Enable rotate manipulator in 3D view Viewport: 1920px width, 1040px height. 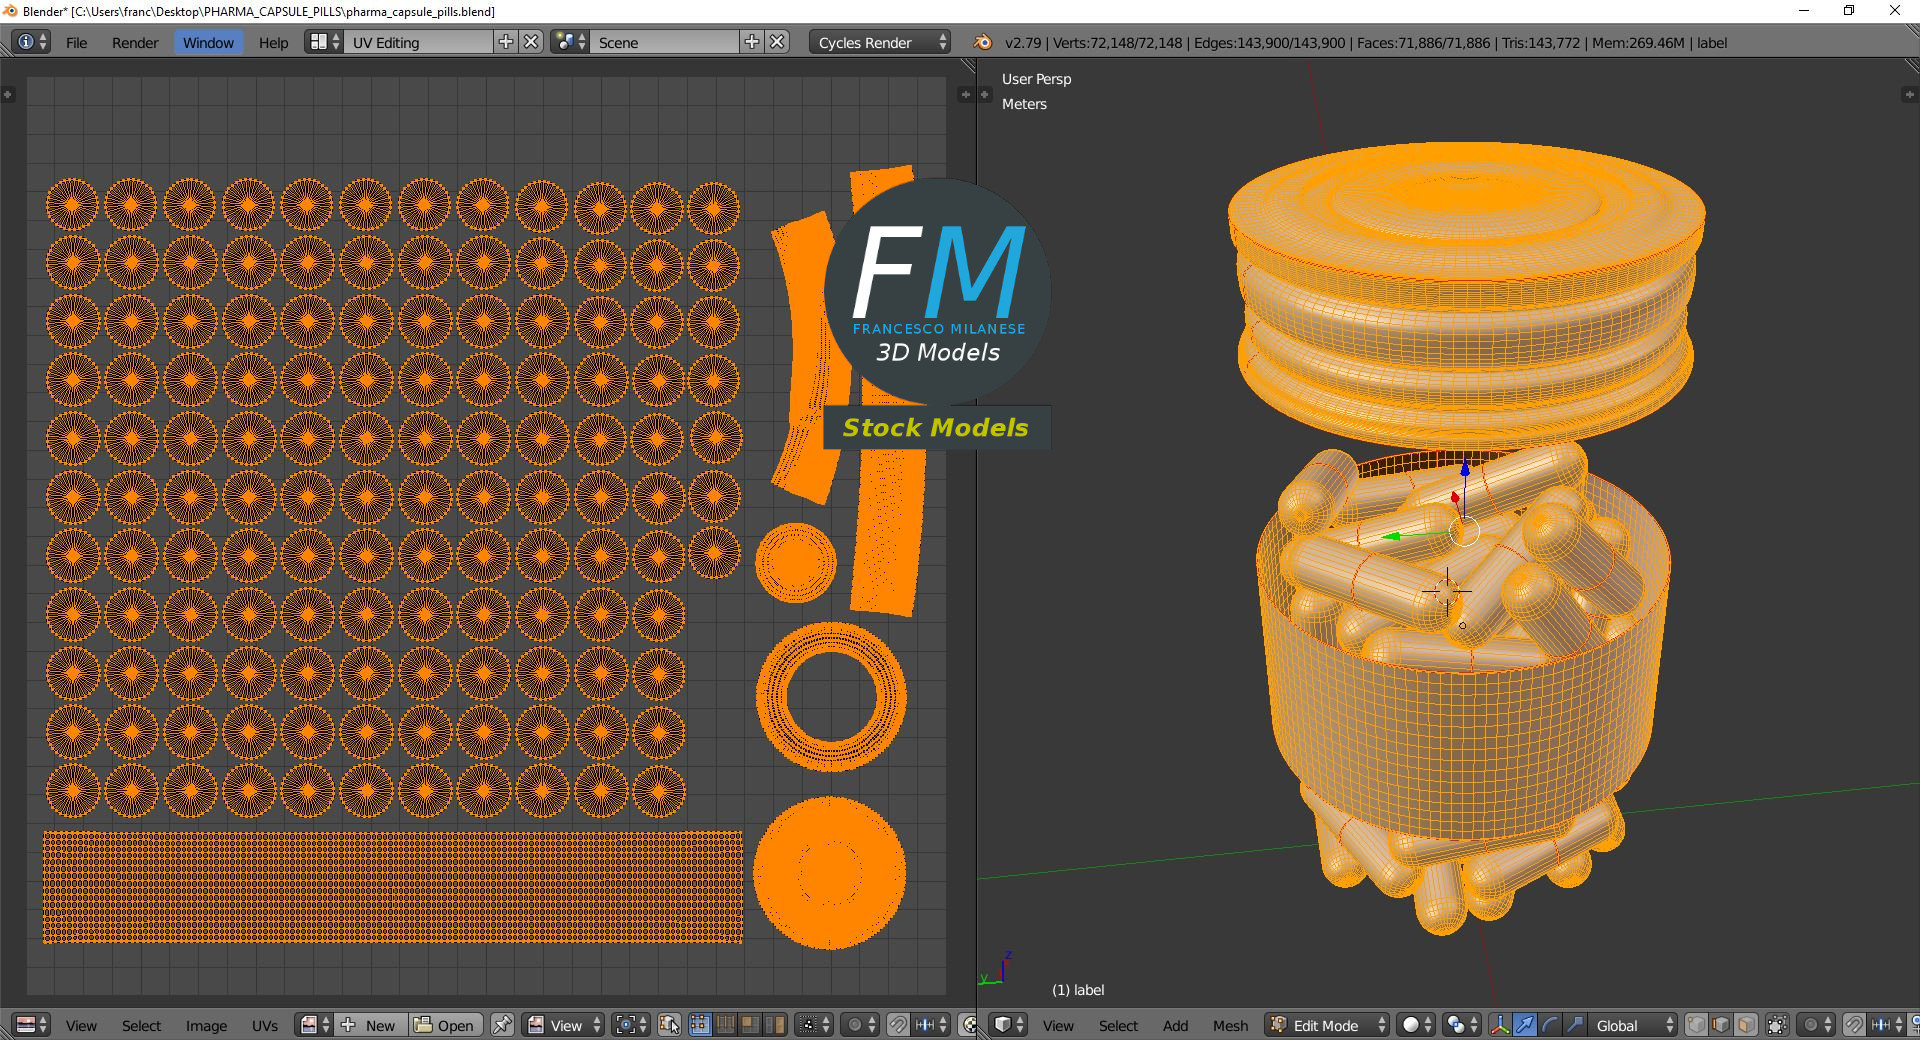tap(1550, 1025)
